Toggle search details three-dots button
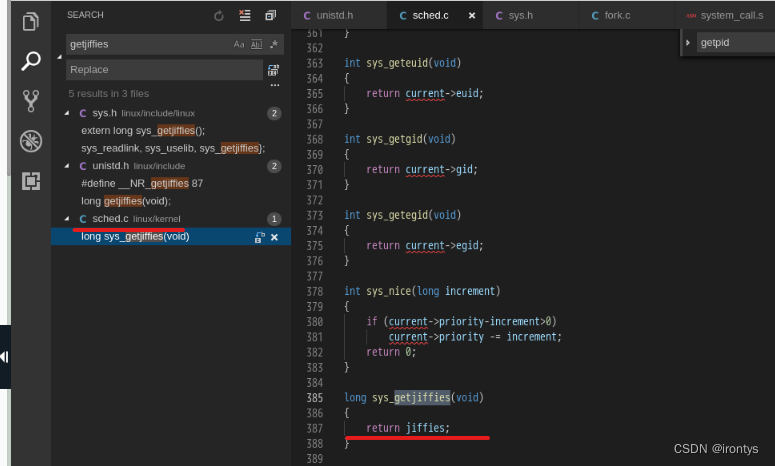Image resolution: width=775 pixels, height=466 pixels. [273, 86]
